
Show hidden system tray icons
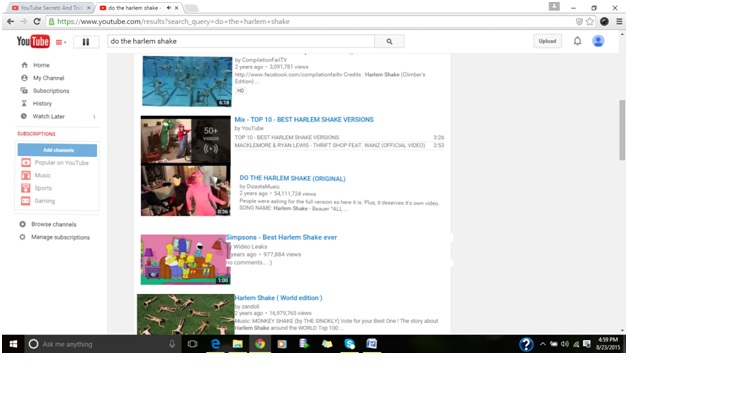point(543,344)
